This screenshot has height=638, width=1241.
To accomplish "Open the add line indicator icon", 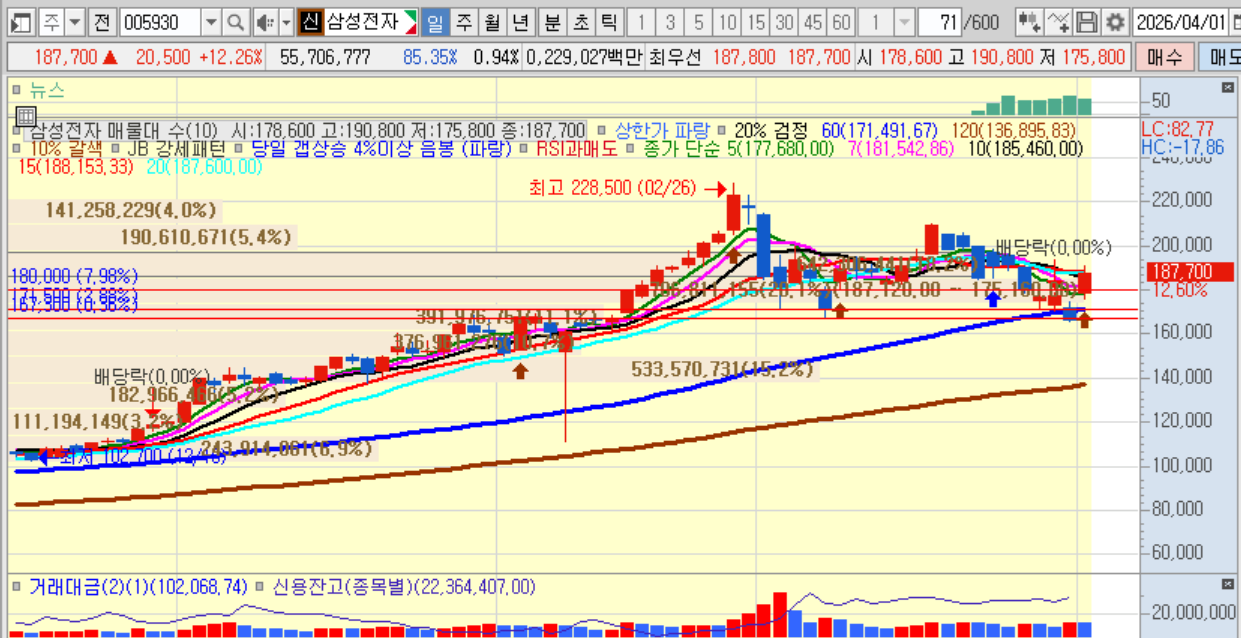I will point(1061,22).
